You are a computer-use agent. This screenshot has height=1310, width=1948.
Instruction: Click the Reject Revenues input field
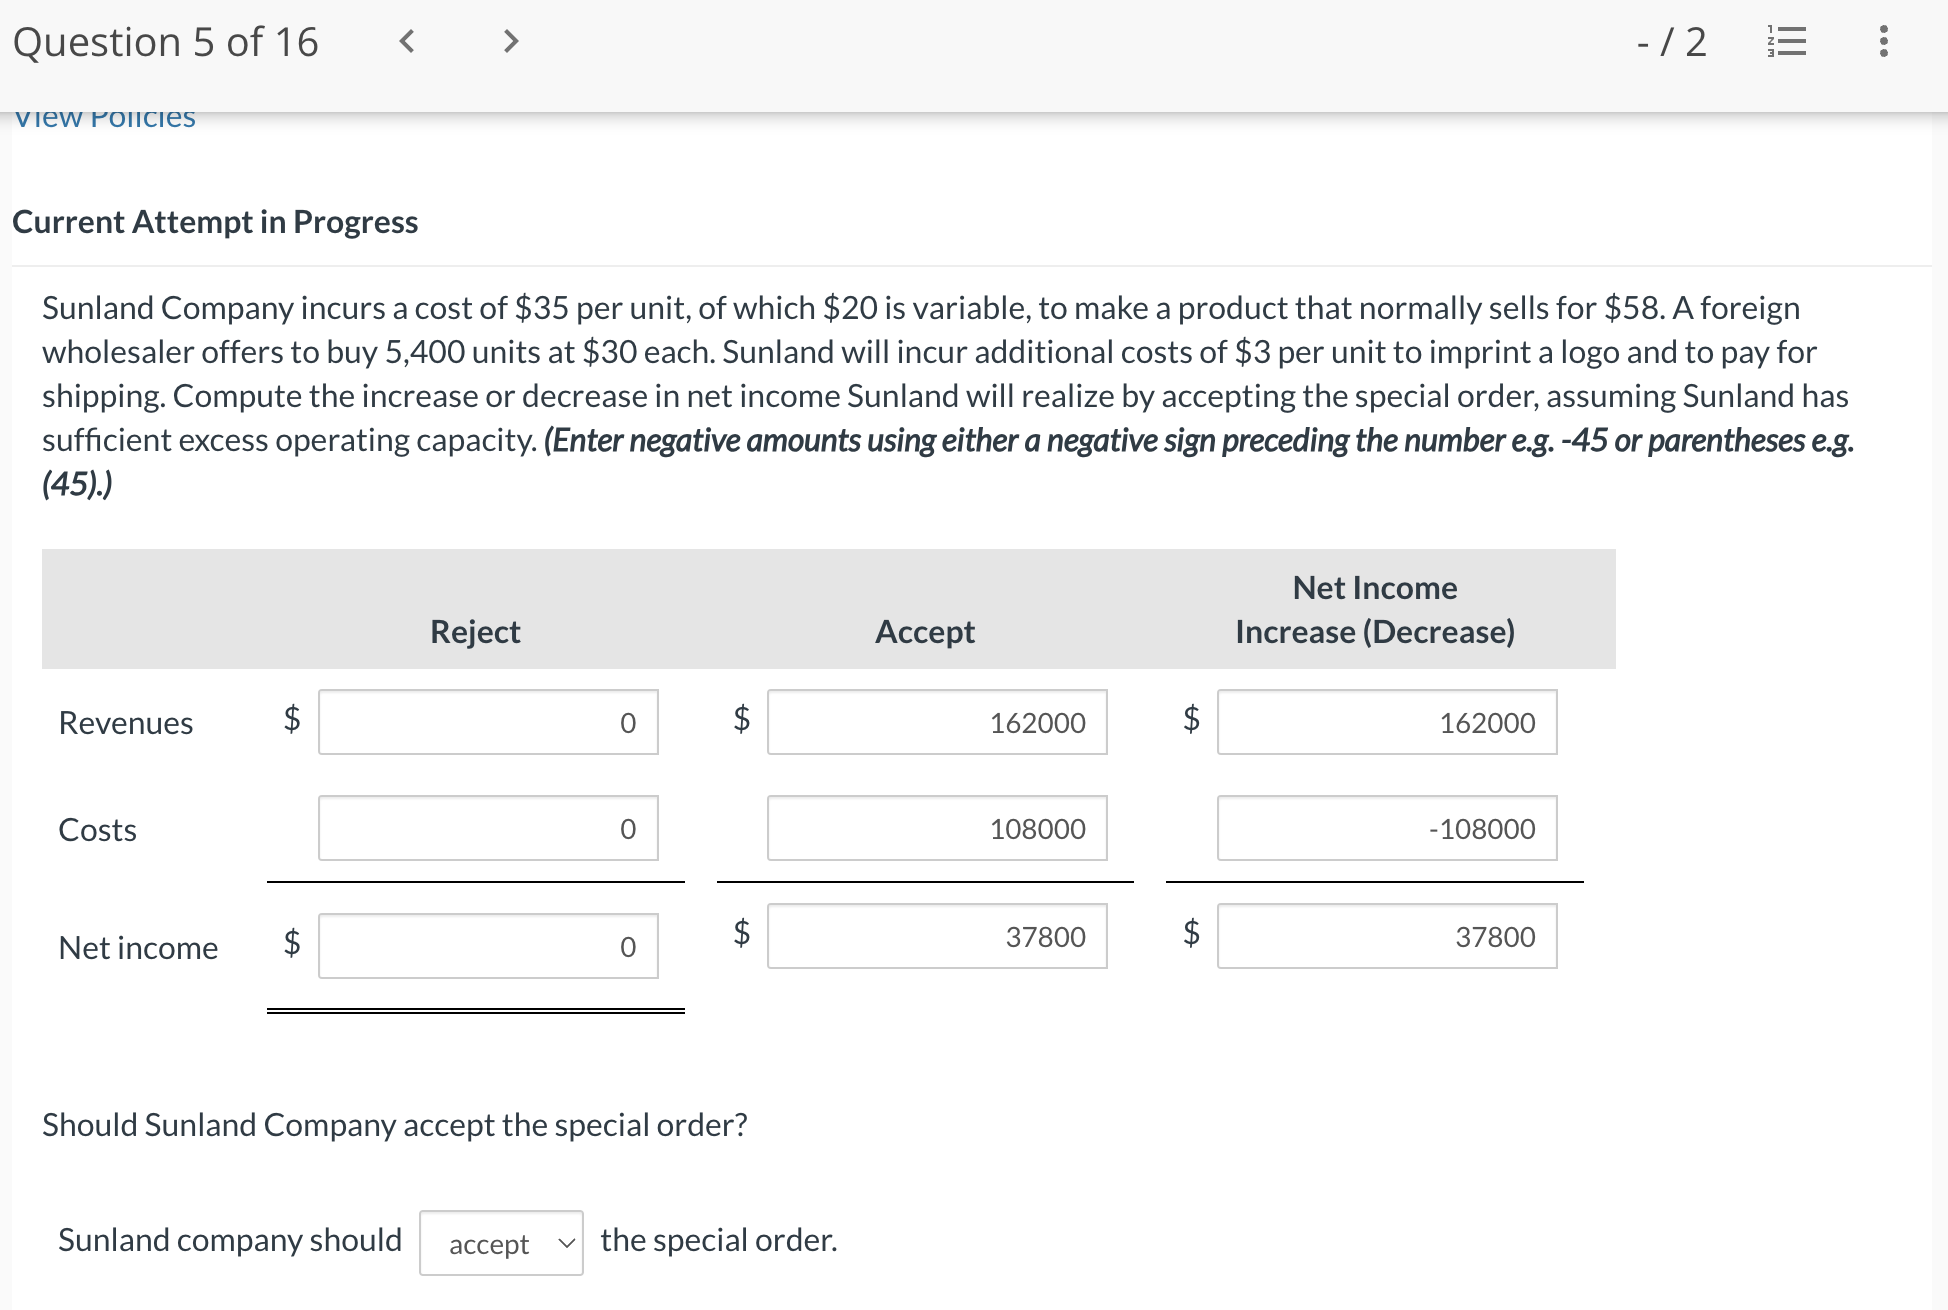tap(488, 722)
